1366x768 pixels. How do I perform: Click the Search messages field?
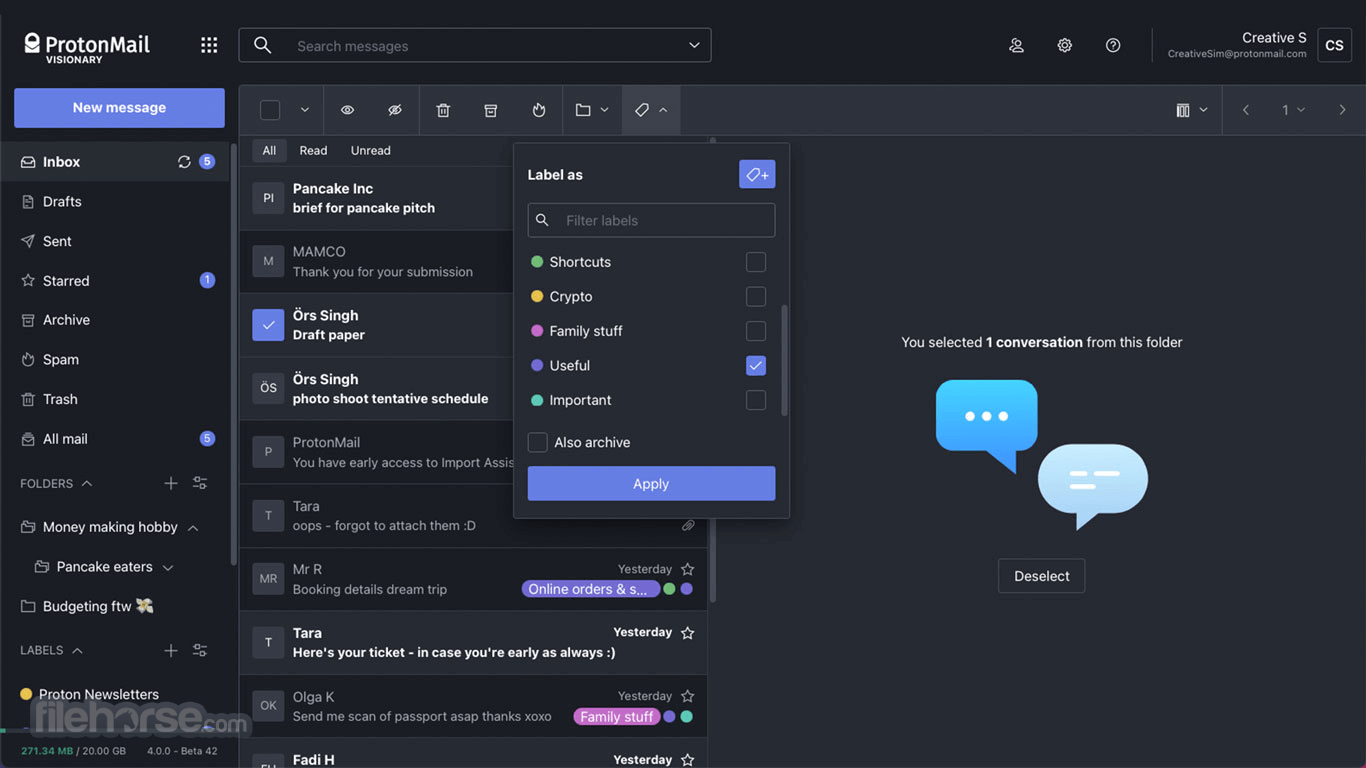tap(475, 45)
